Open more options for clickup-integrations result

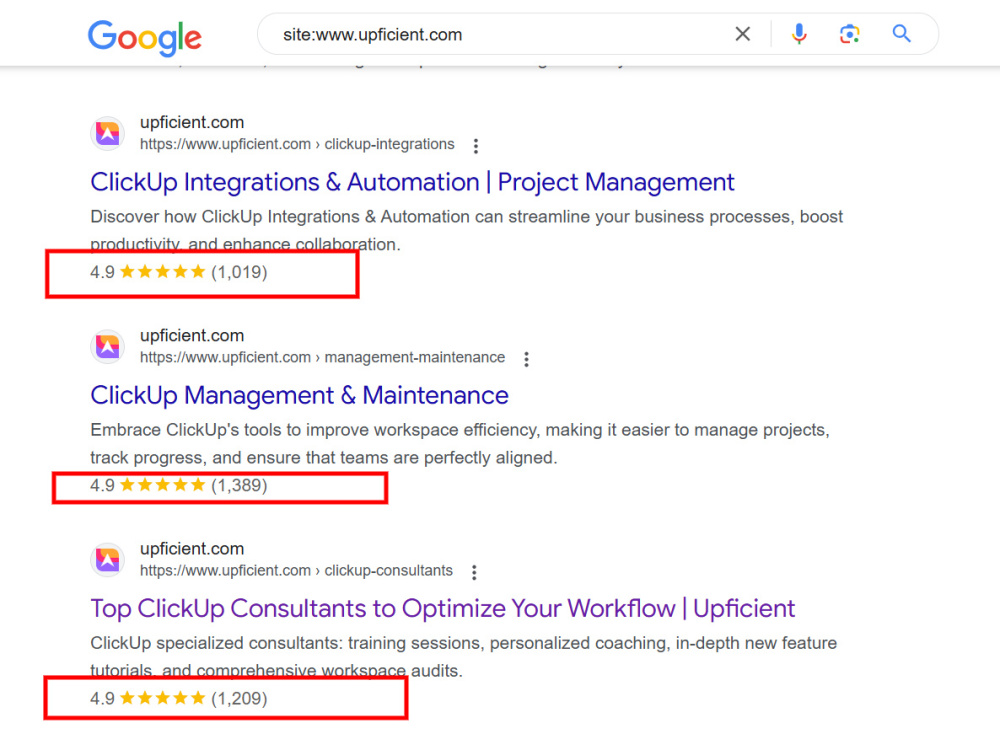click(x=476, y=146)
